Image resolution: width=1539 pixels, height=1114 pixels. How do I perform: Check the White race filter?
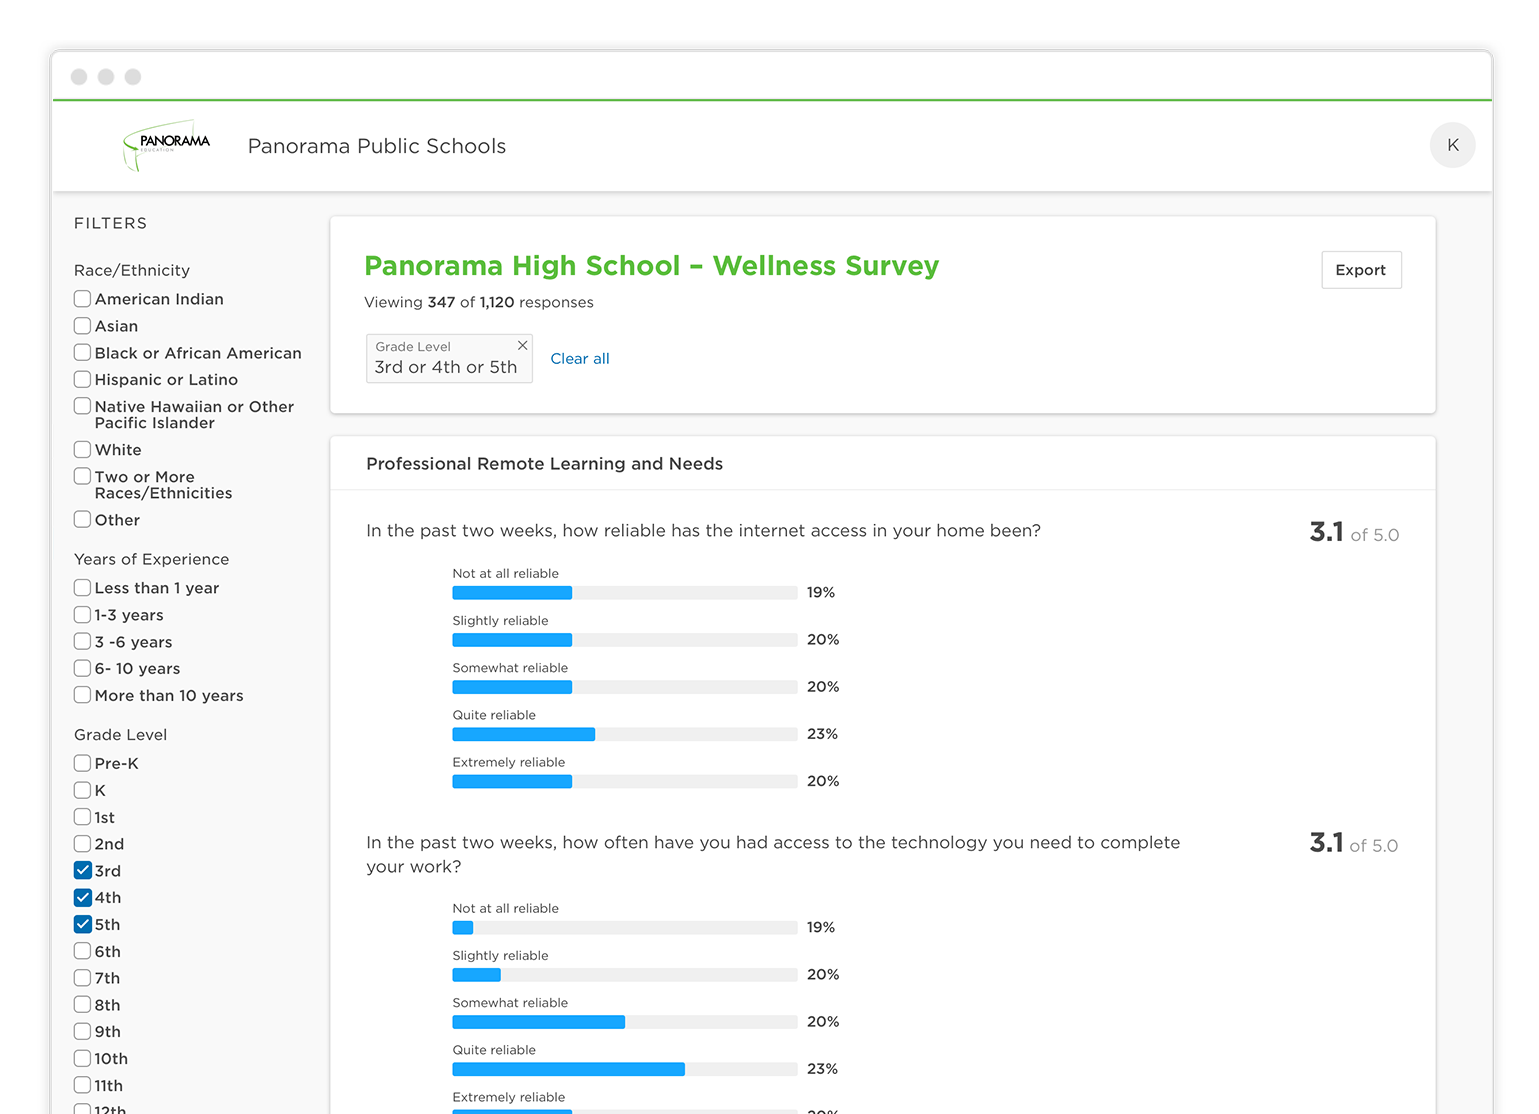(83, 450)
